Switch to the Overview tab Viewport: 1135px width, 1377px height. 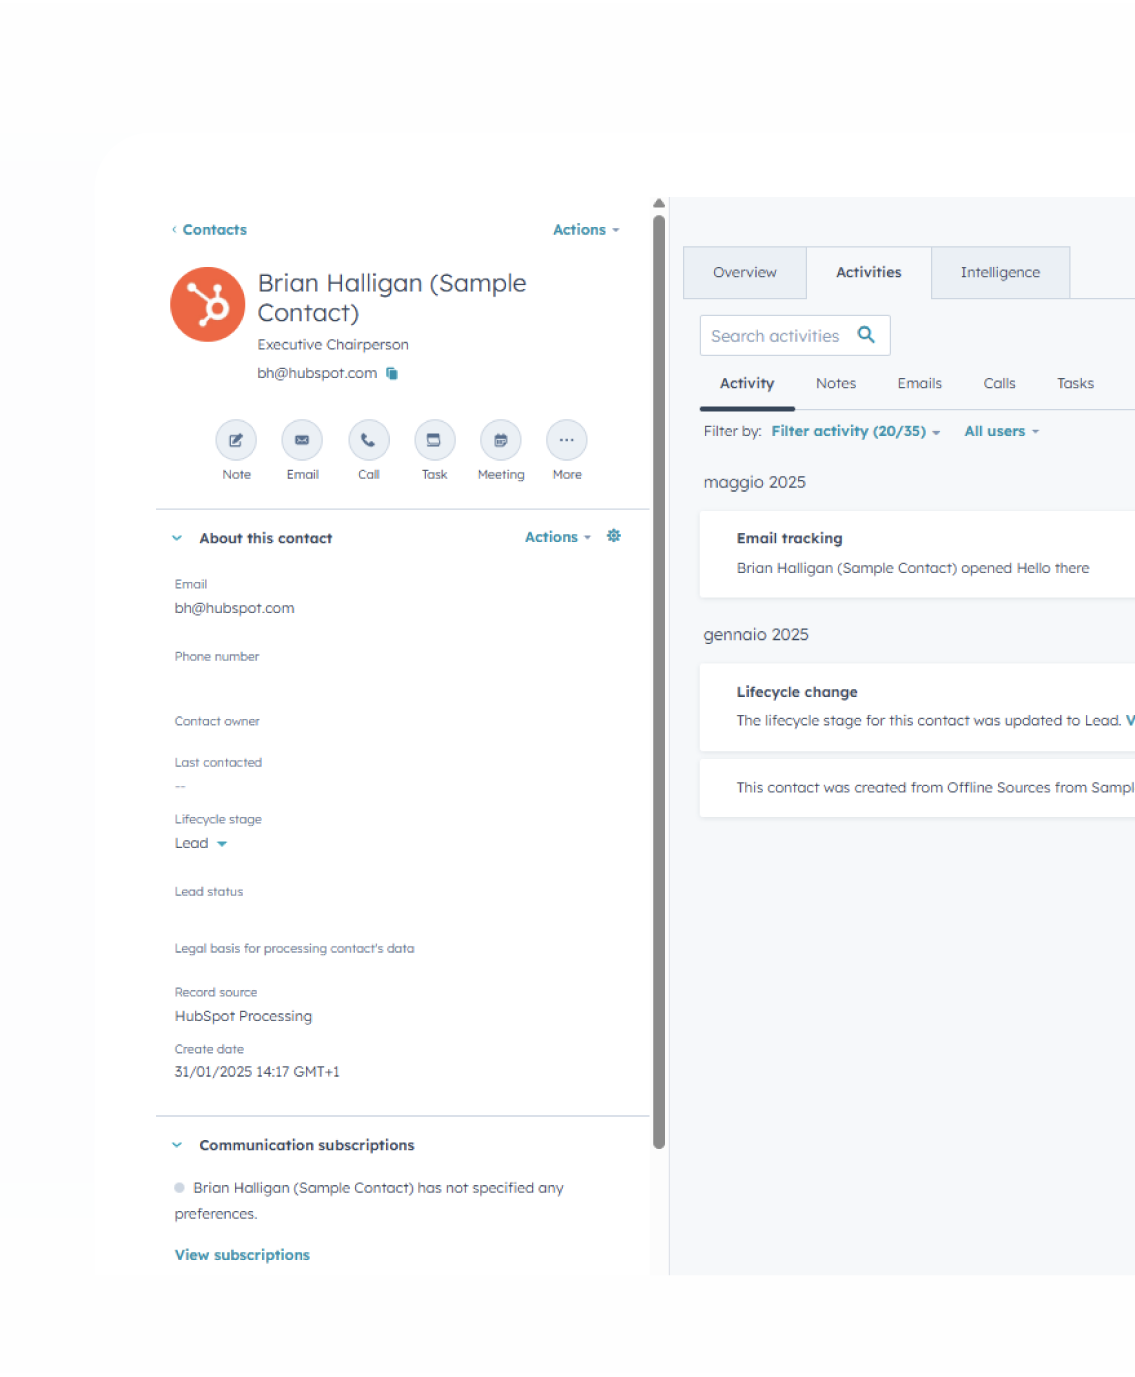pyautogui.click(x=745, y=272)
